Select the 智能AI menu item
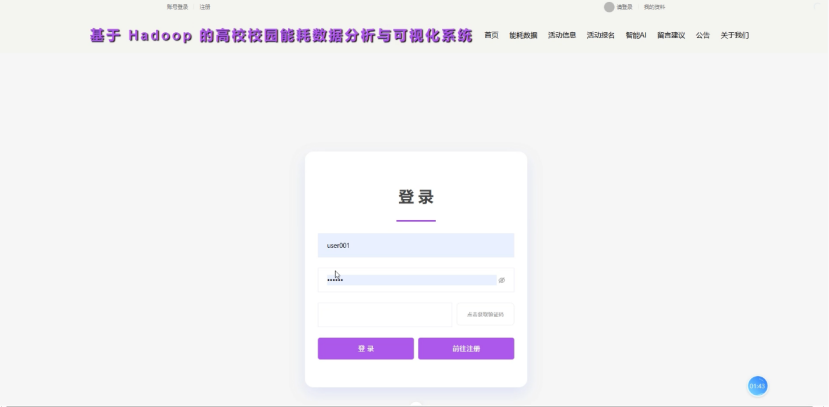The height and width of the screenshot is (407, 829). coord(635,35)
